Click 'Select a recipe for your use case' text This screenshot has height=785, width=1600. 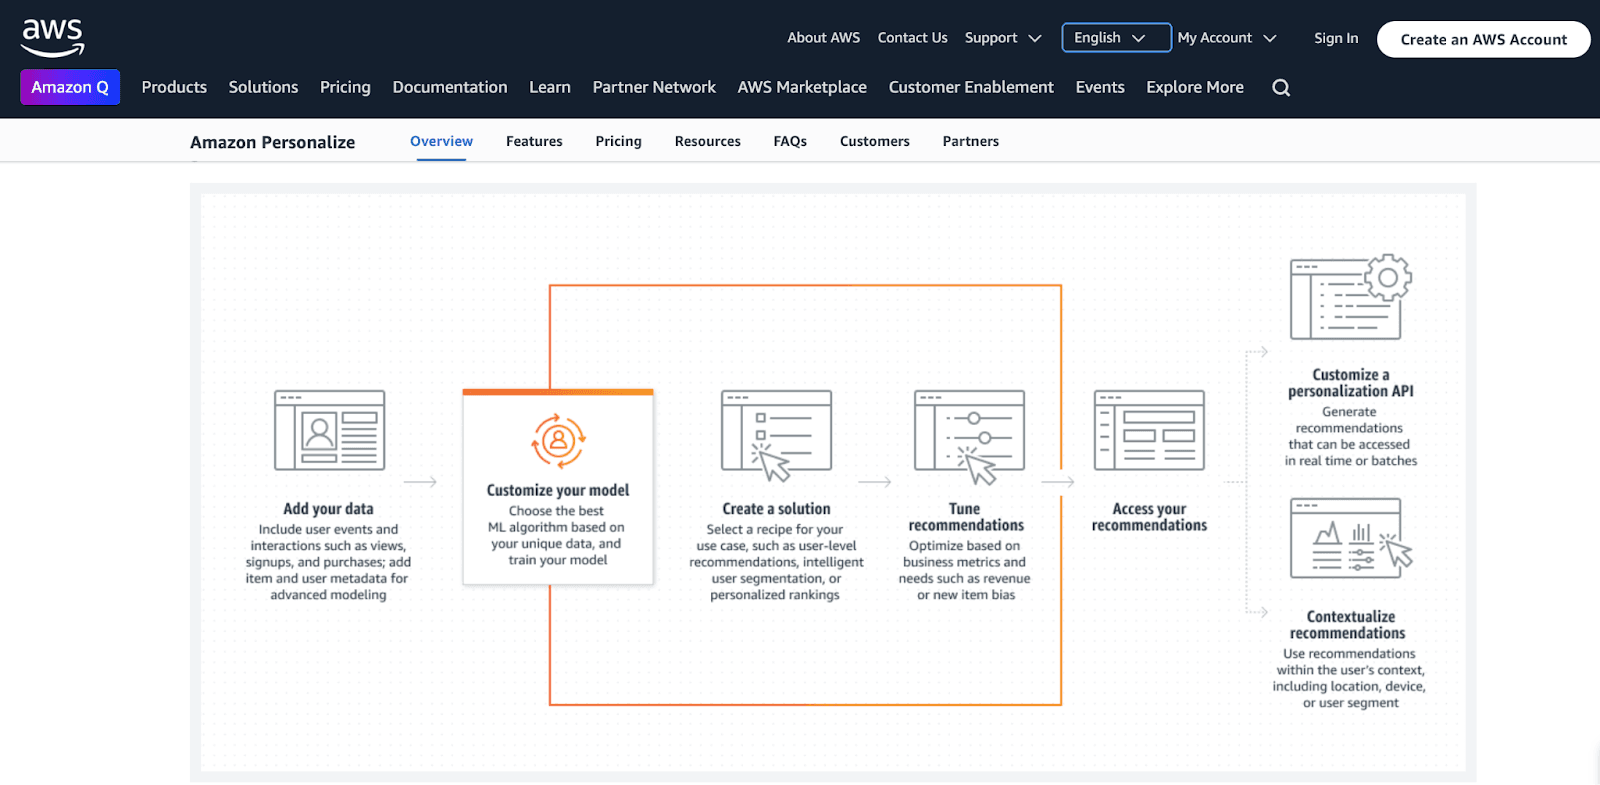(776, 562)
